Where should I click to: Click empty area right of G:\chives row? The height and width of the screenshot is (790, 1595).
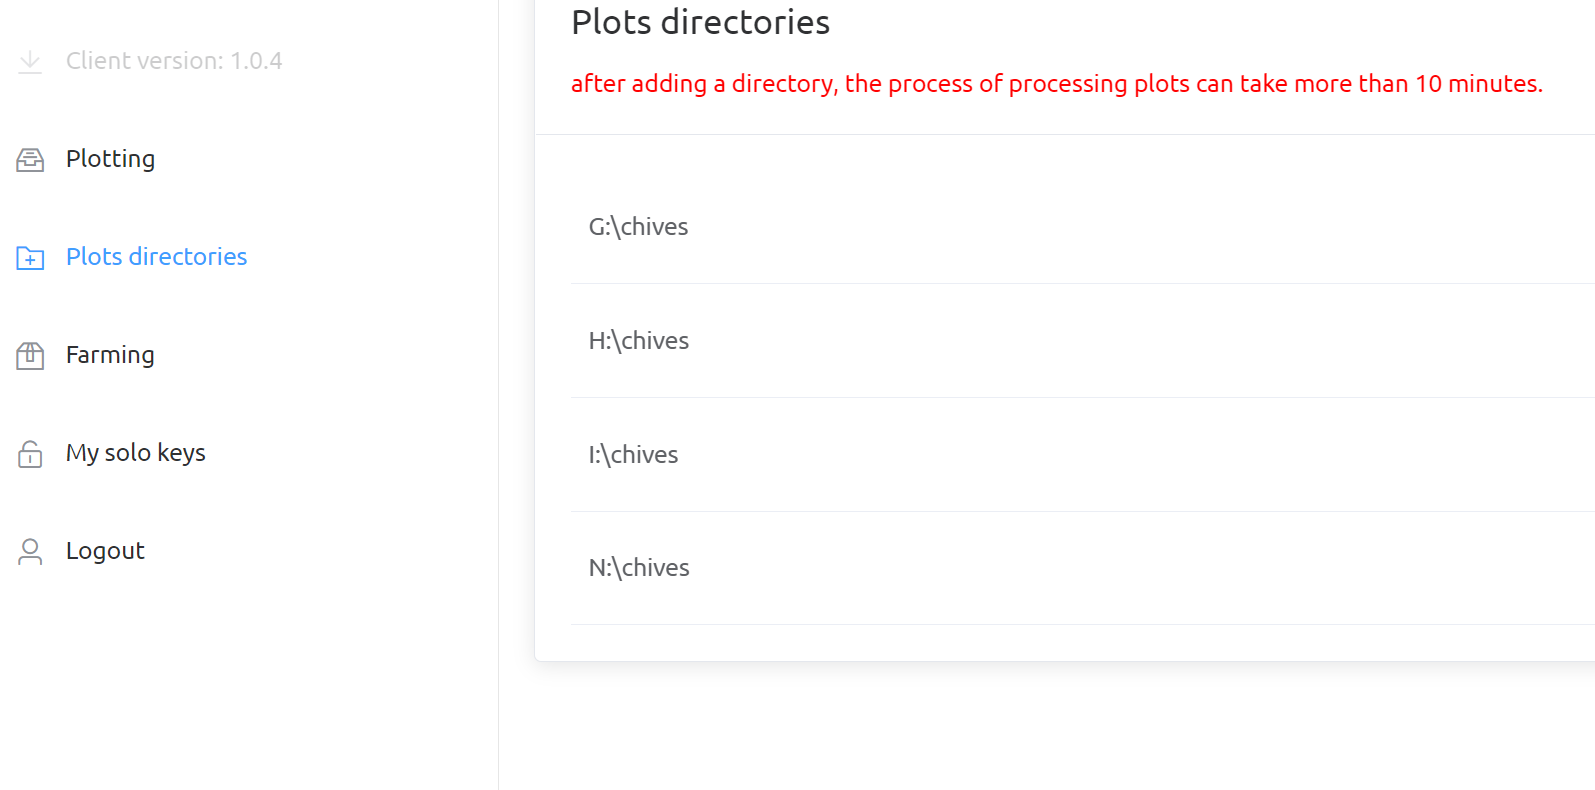pyautogui.click(x=1140, y=227)
